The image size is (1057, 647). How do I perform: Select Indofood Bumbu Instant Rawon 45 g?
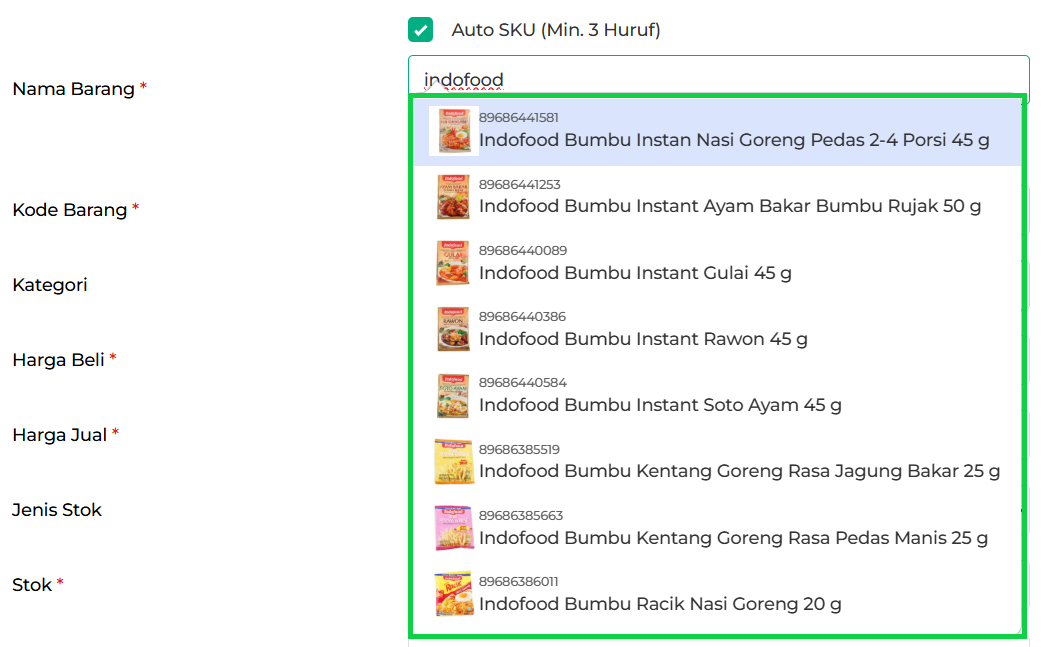643,338
